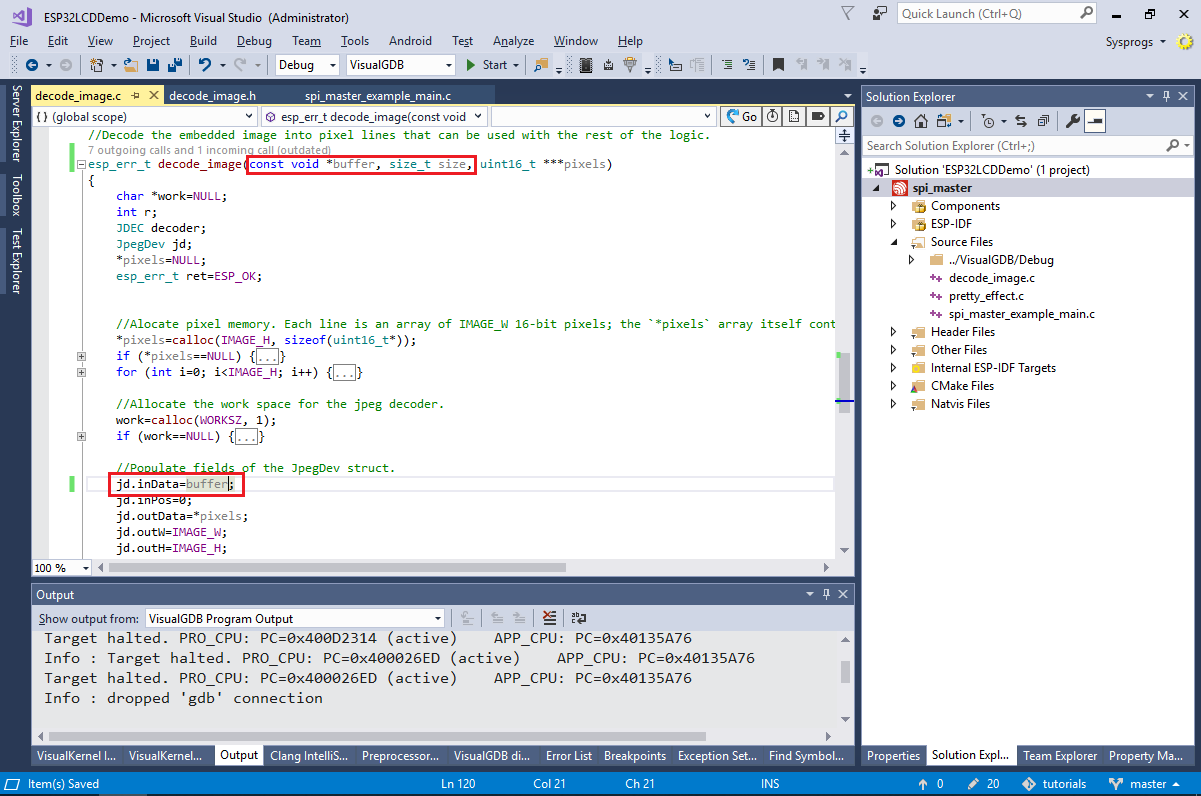
Task: Click the Save All icon
Action: click(x=175, y=65)
